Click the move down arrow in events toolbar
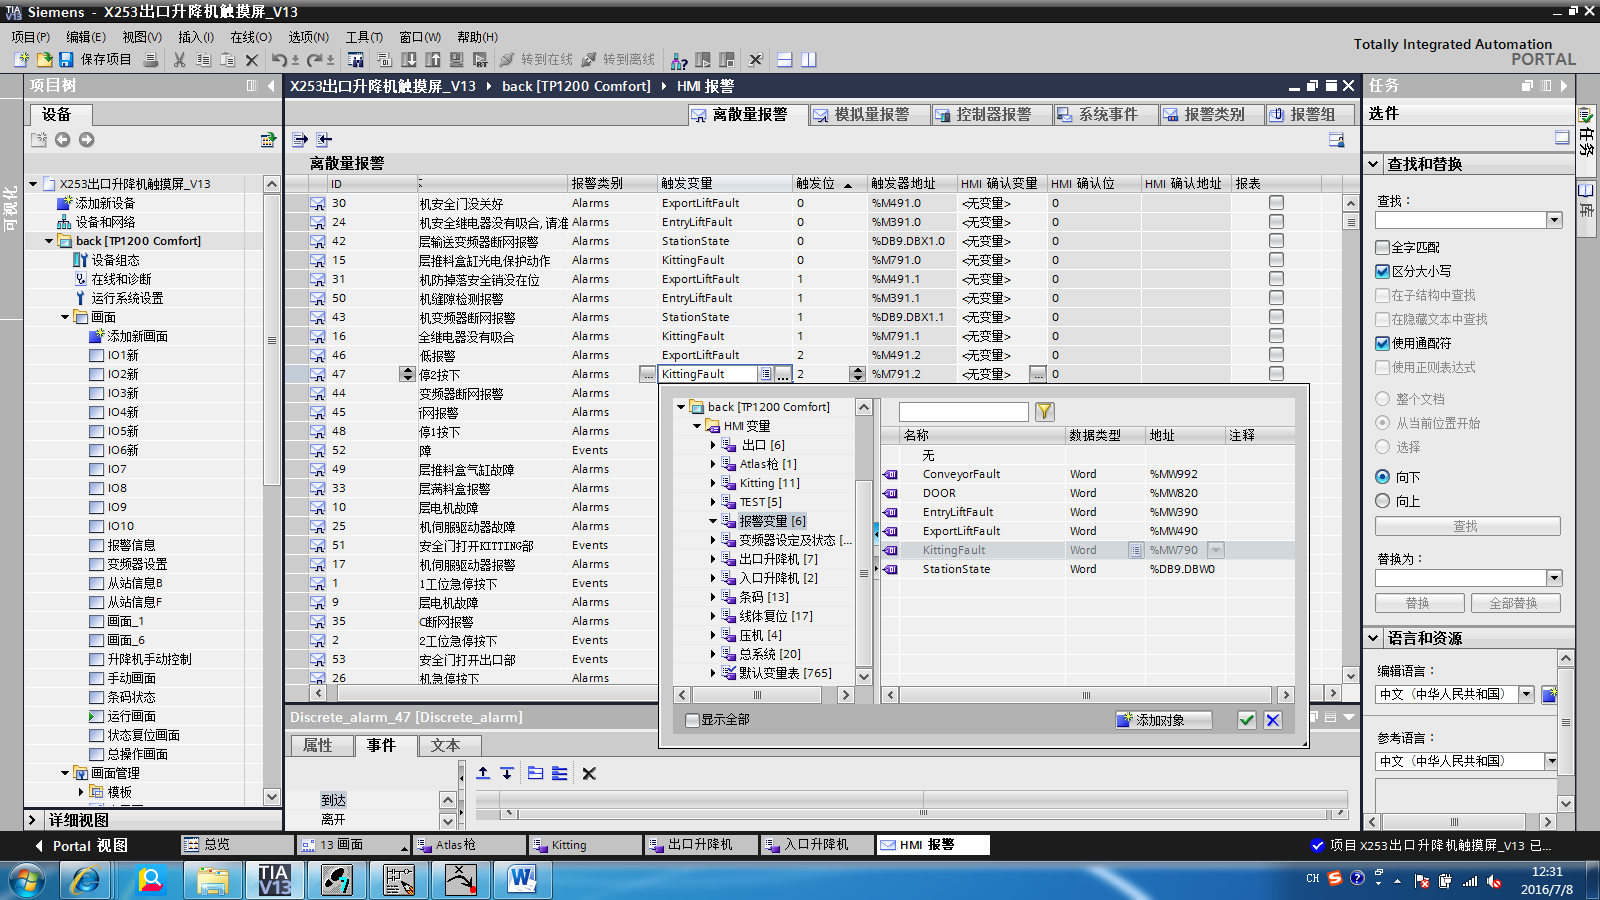Image resolution: width=1600 pixels, height=900 pixels. 507,773
